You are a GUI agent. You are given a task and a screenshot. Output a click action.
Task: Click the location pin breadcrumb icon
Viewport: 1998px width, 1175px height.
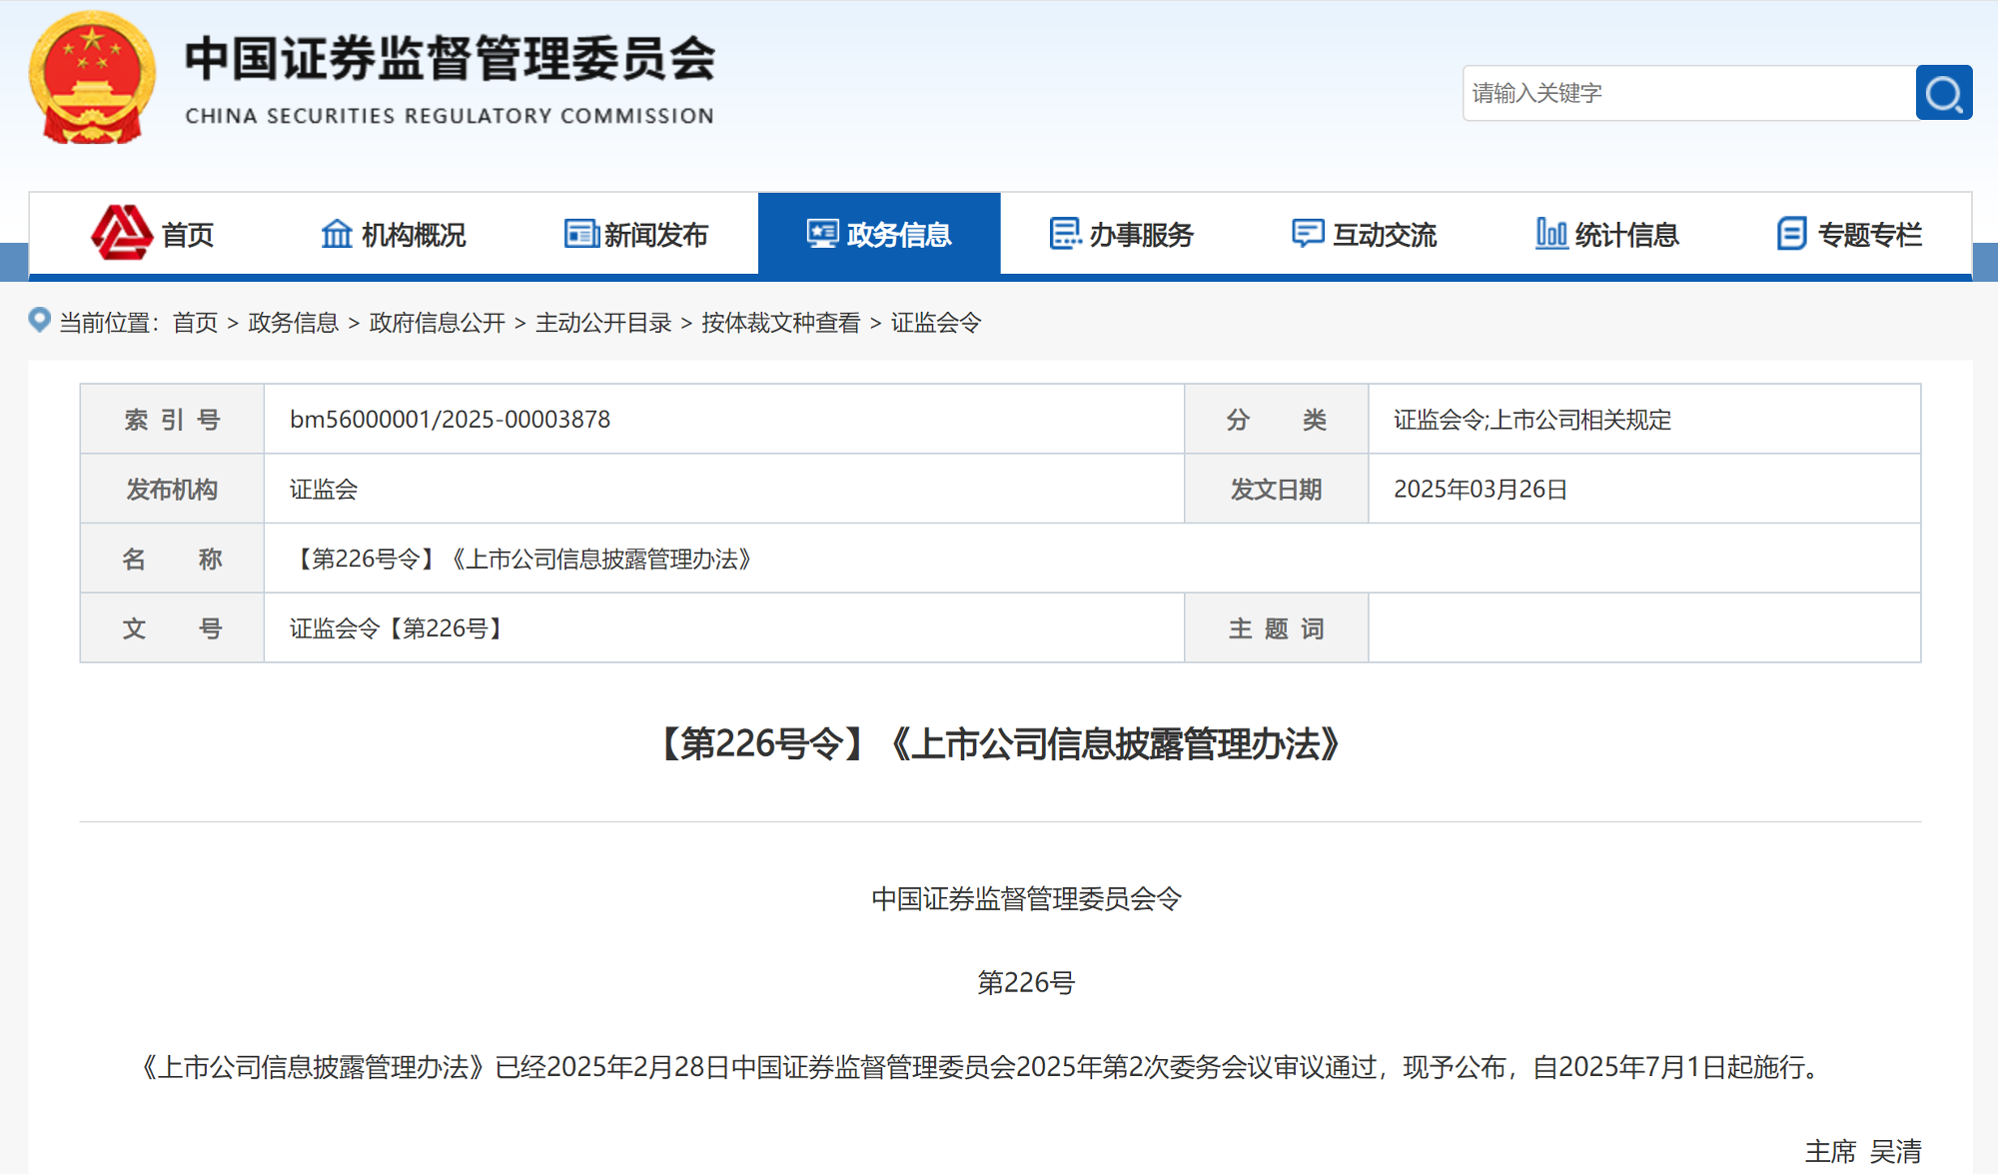[39, 320]
